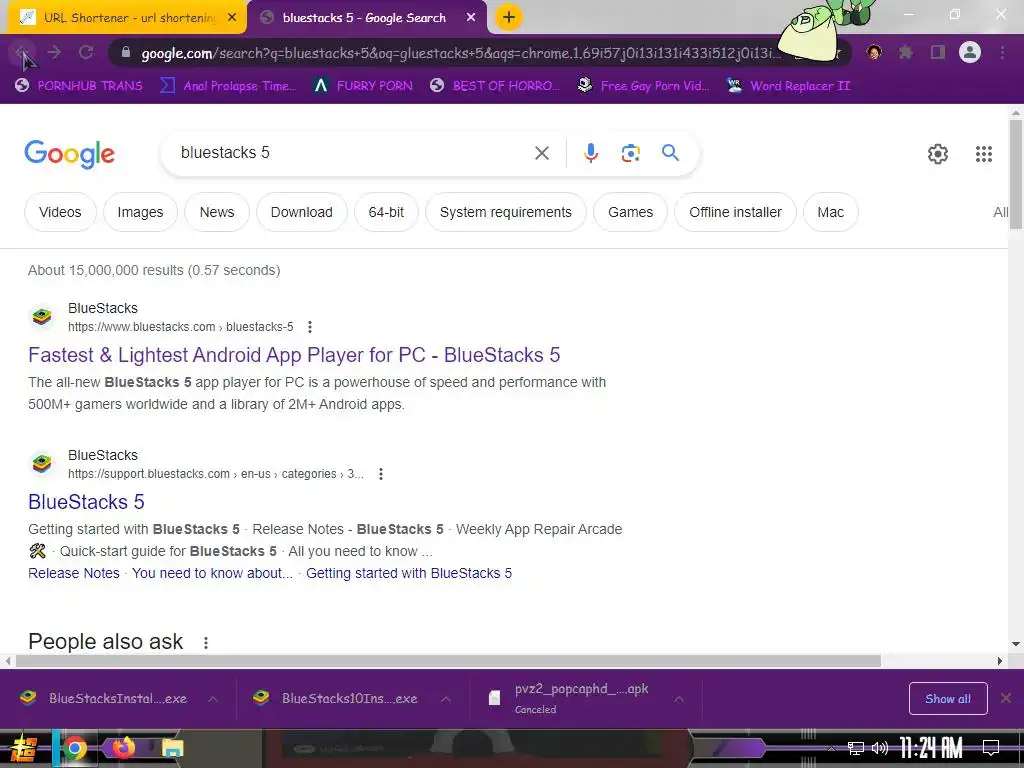Open the options dots for bluestacks.com result

[310, 327]
